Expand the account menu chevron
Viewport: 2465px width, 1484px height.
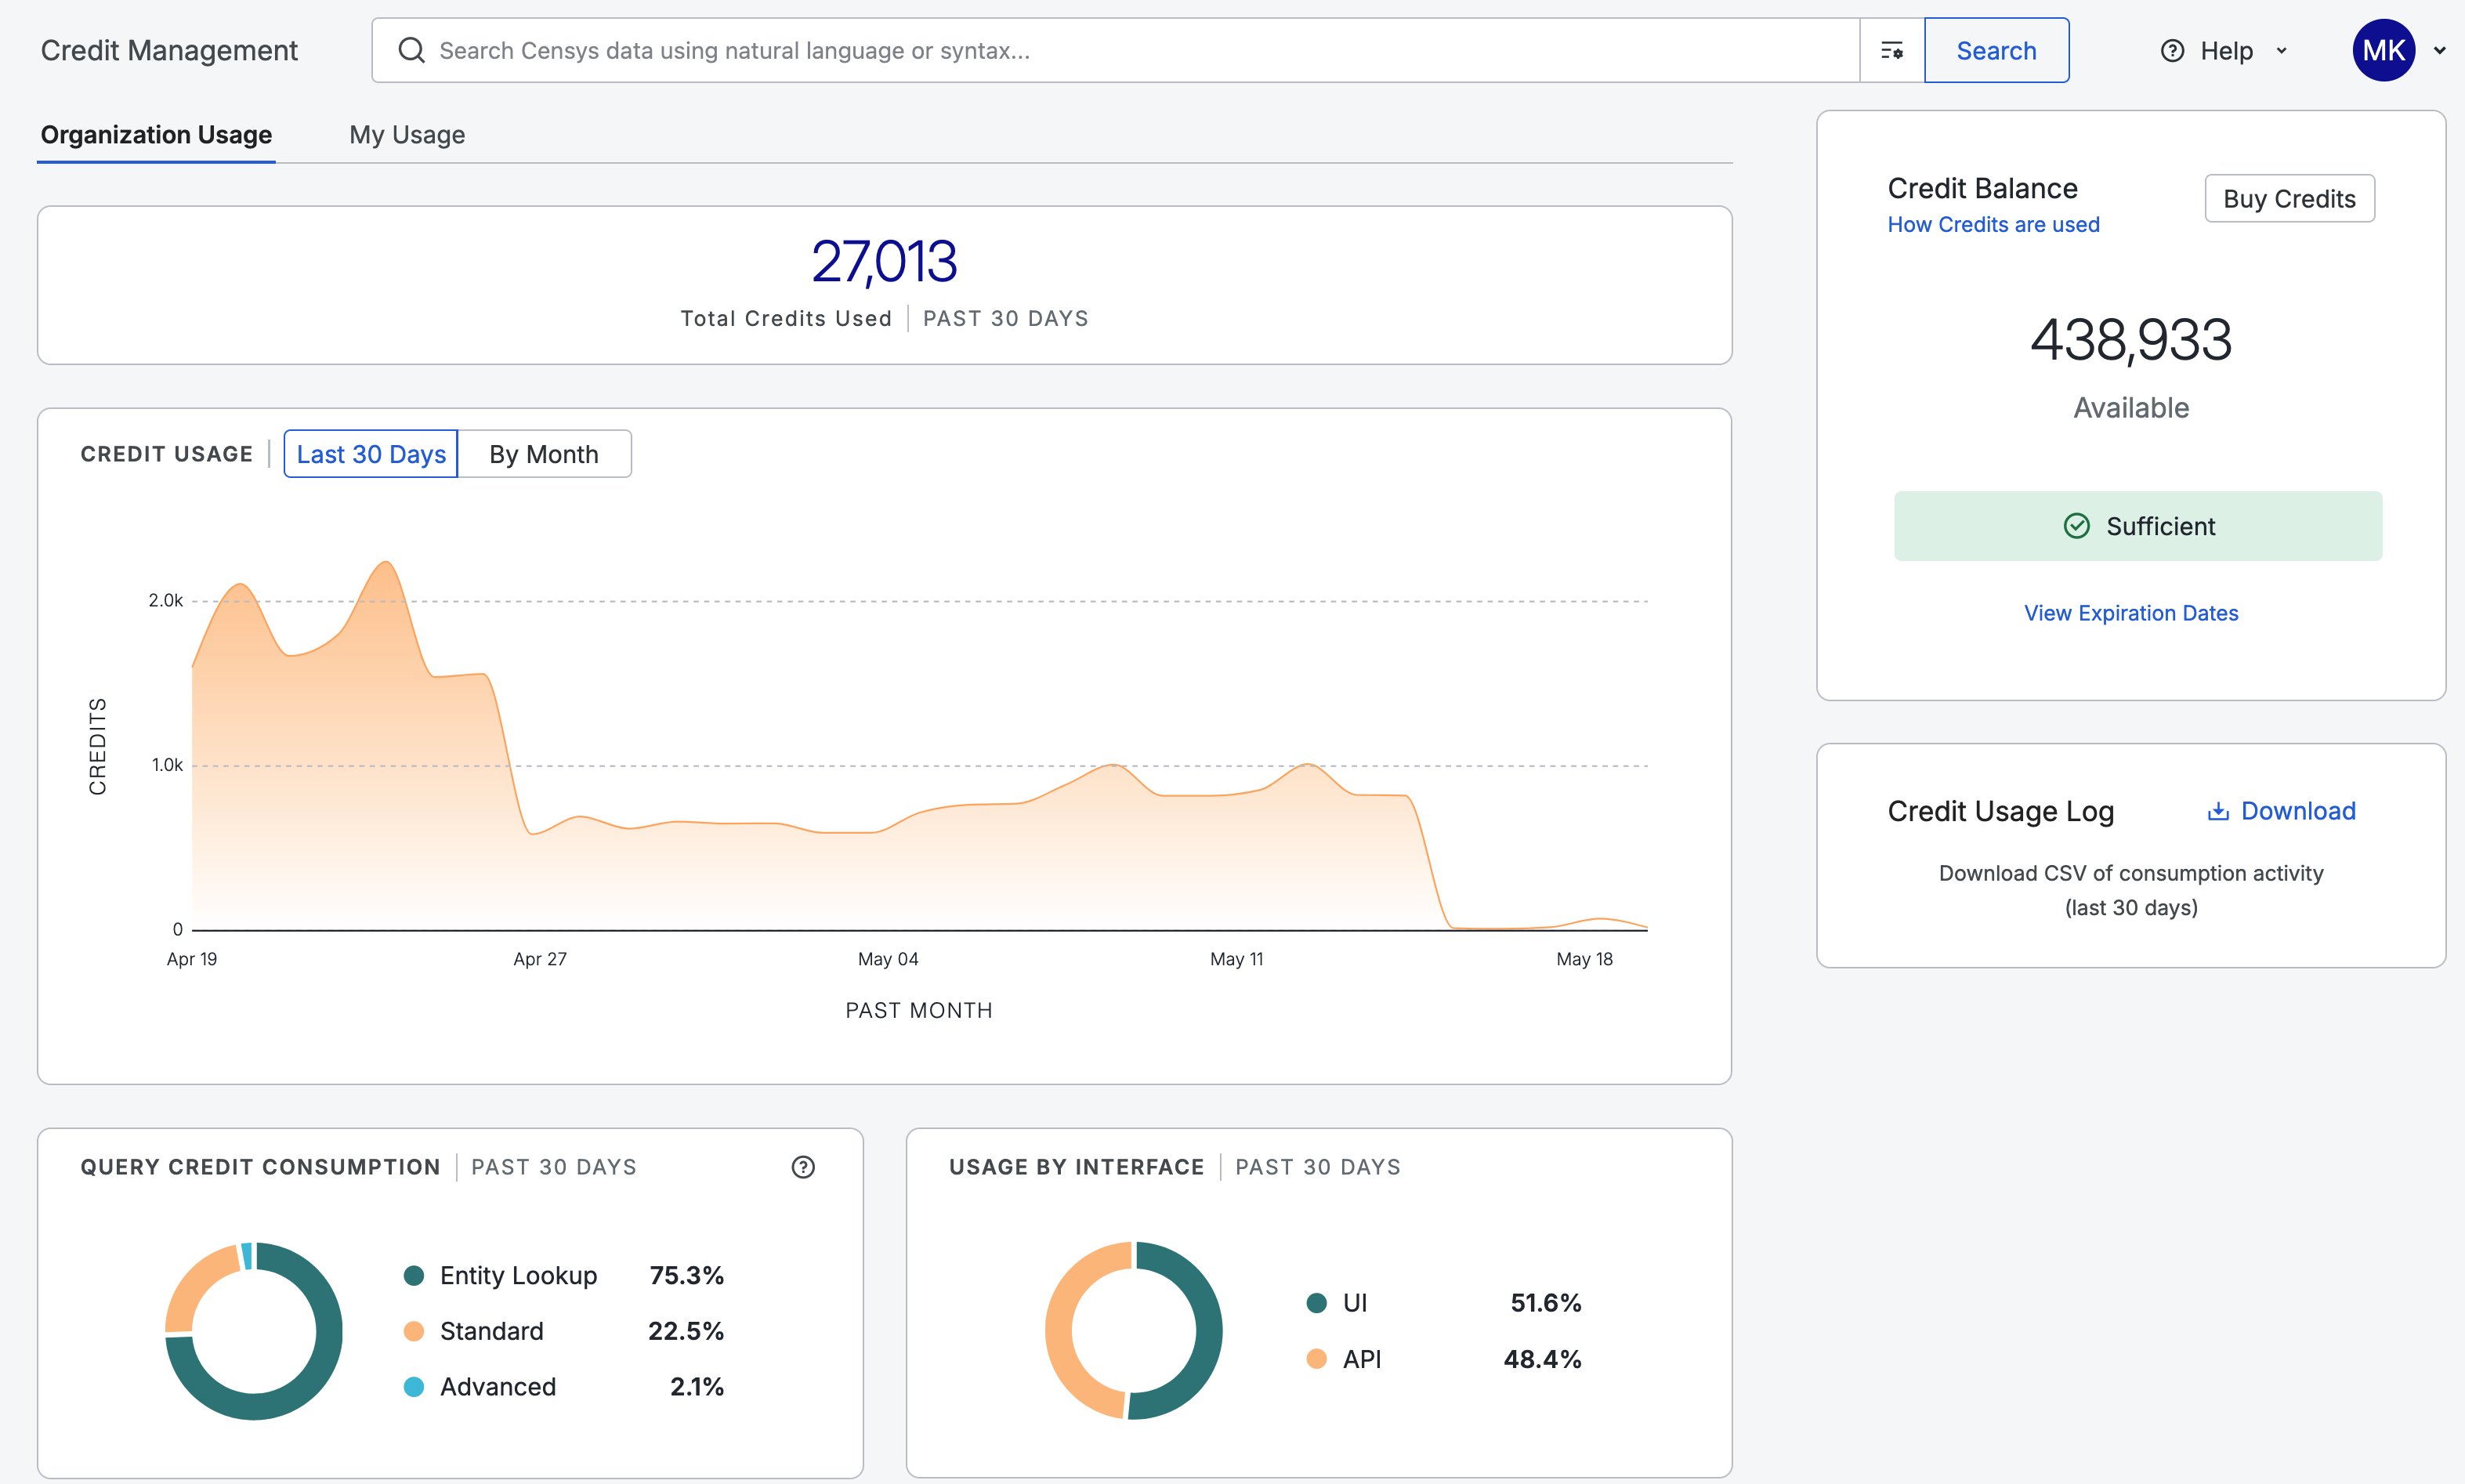pyautogui.click(x=2440, y=51)
